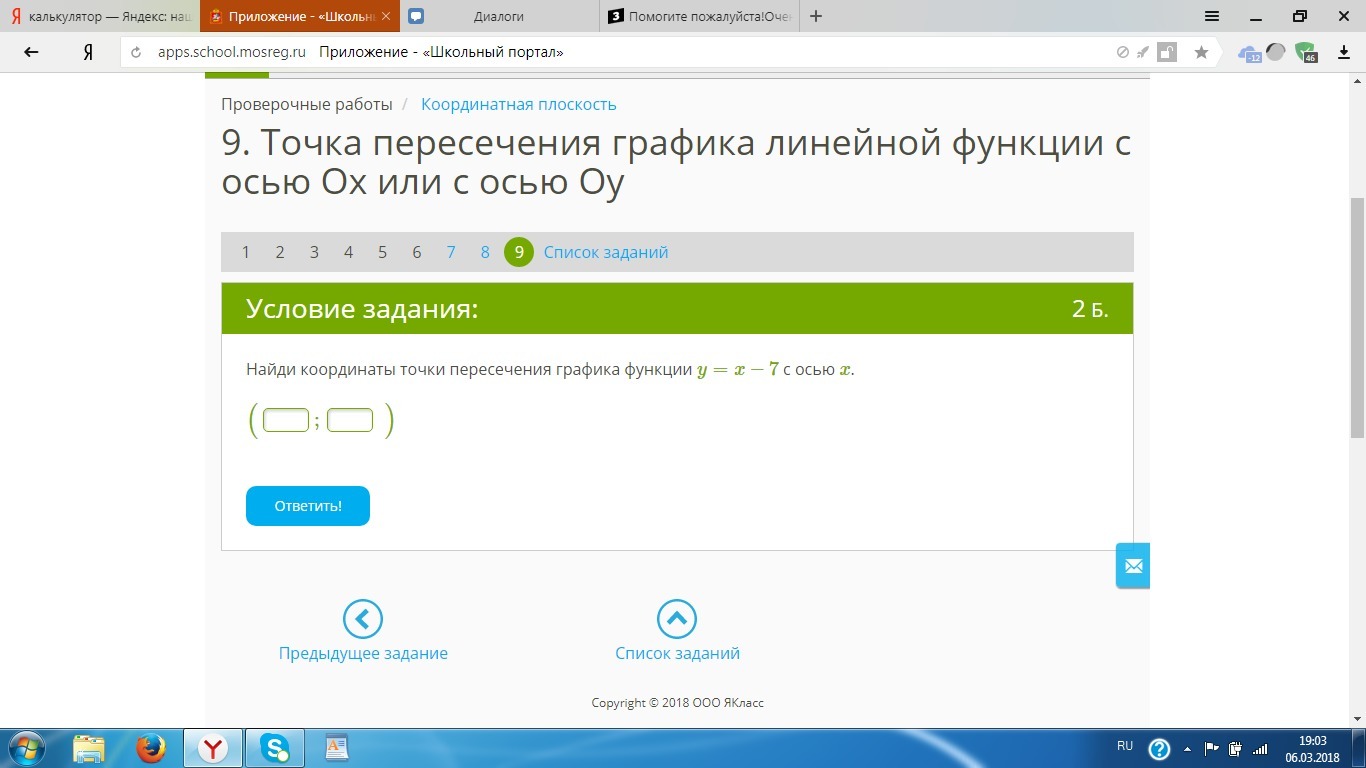Click the blue envelope feedback icon

(1133, 566)
